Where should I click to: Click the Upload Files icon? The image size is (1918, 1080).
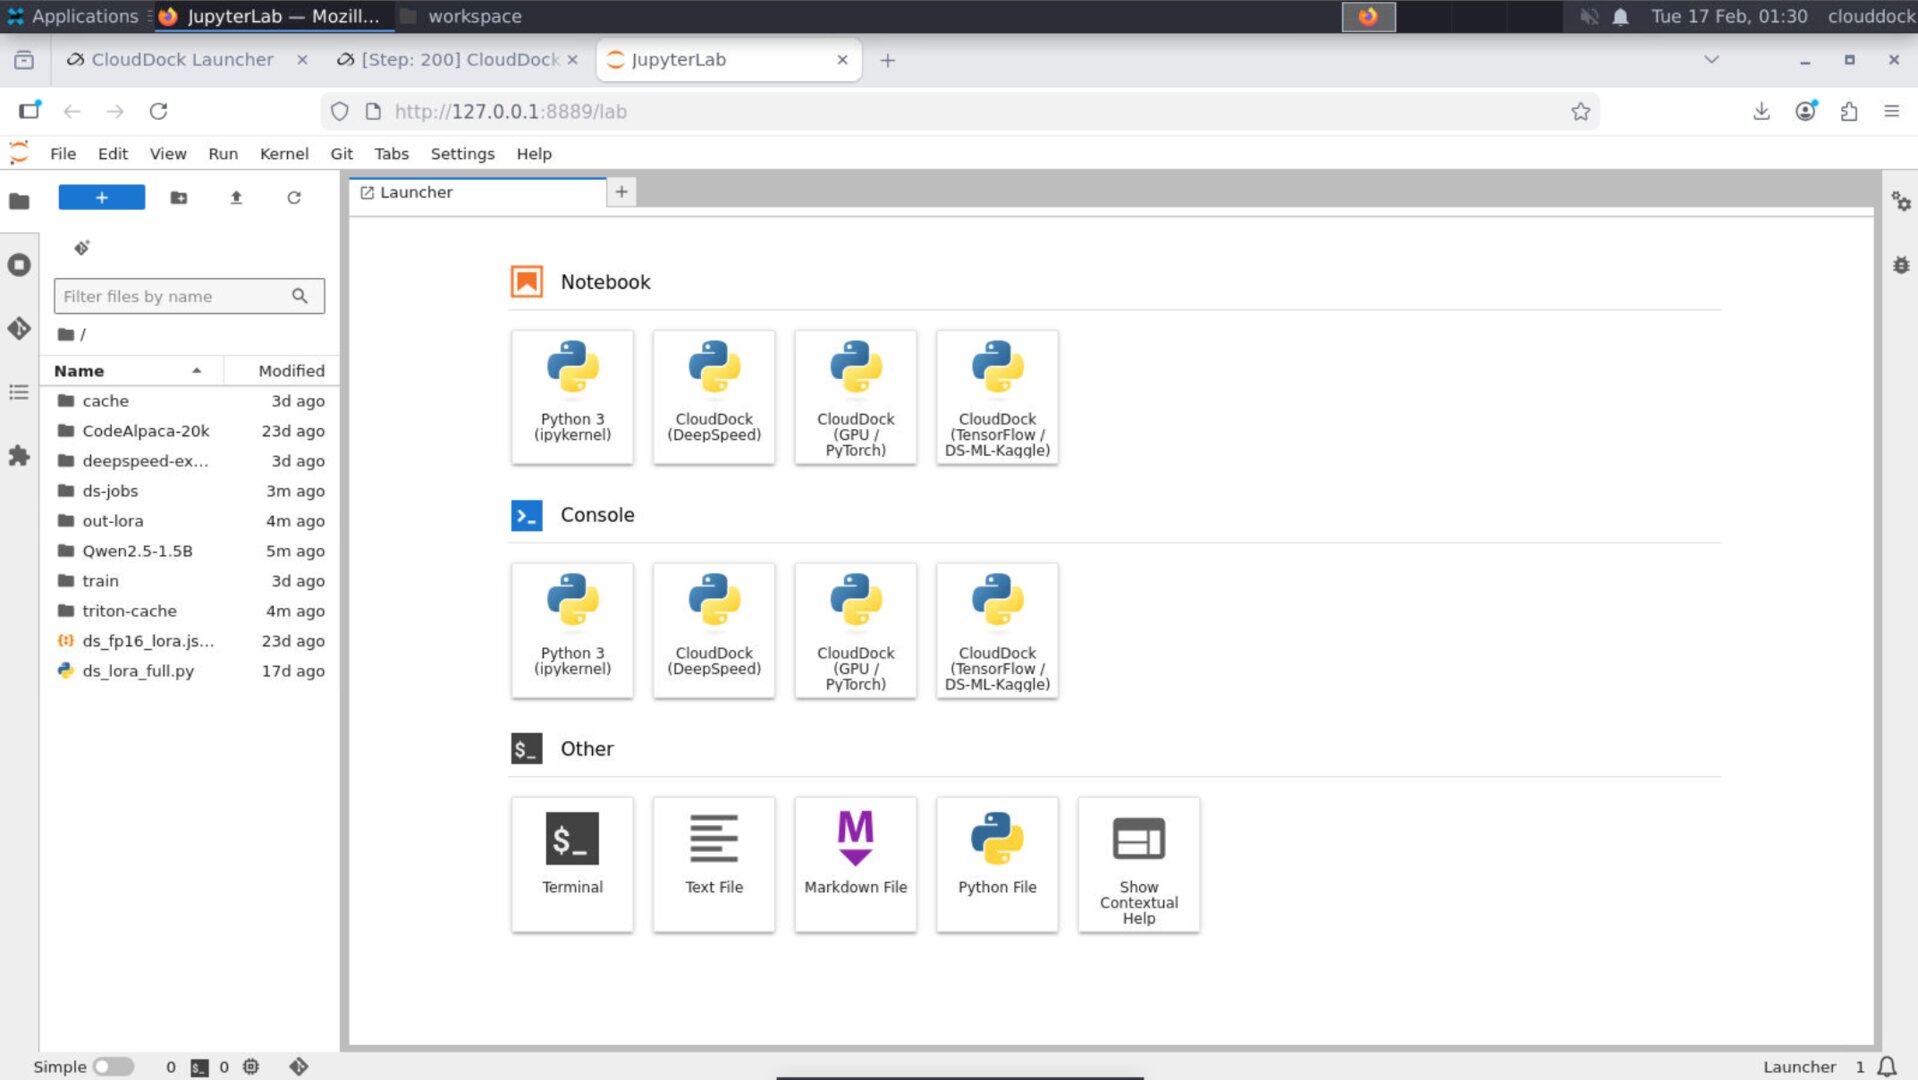click(236, 198)
